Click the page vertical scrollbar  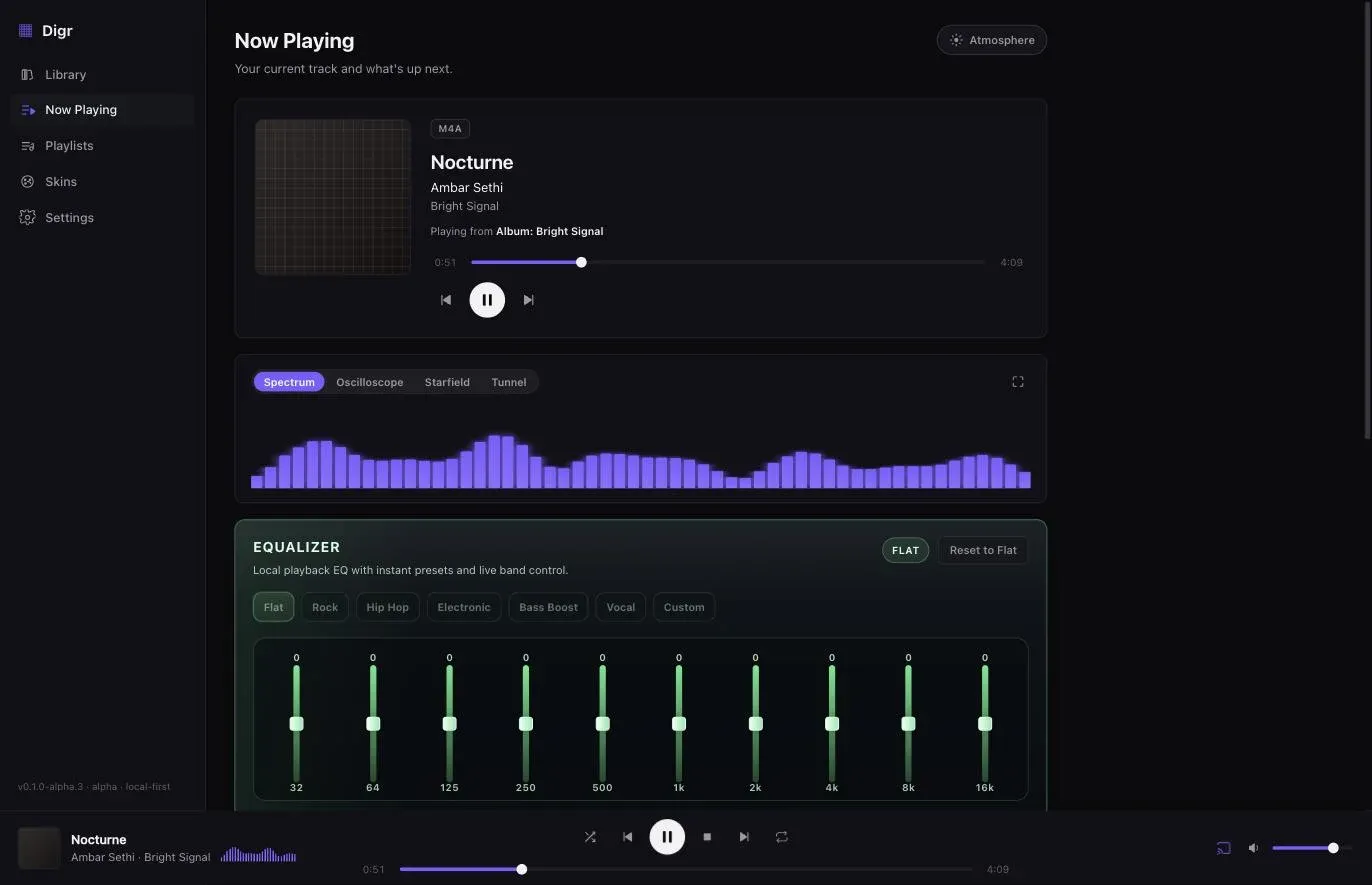1367,220
